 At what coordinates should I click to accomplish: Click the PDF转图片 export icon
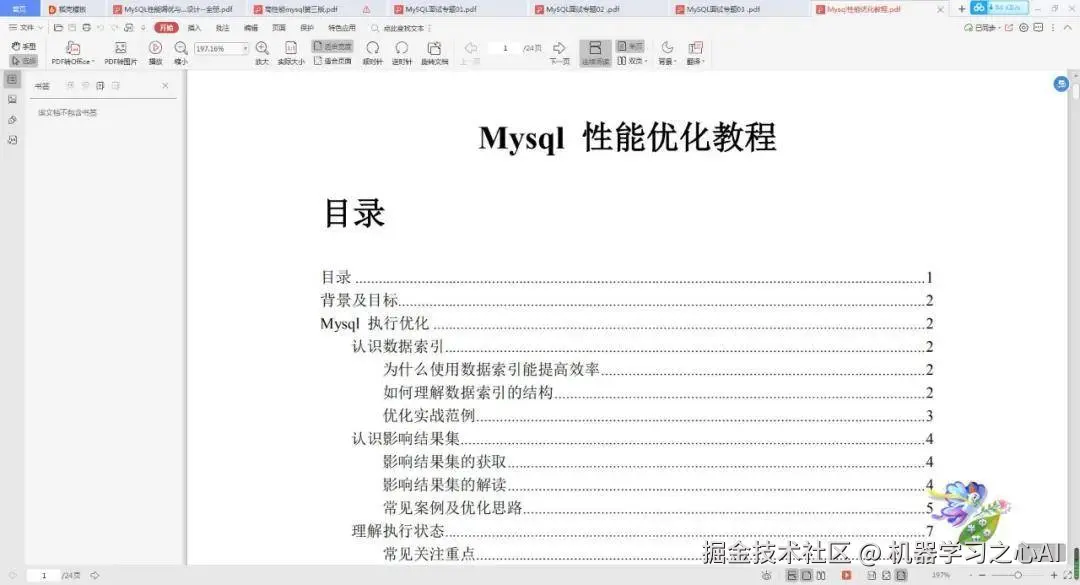(120, 47)
